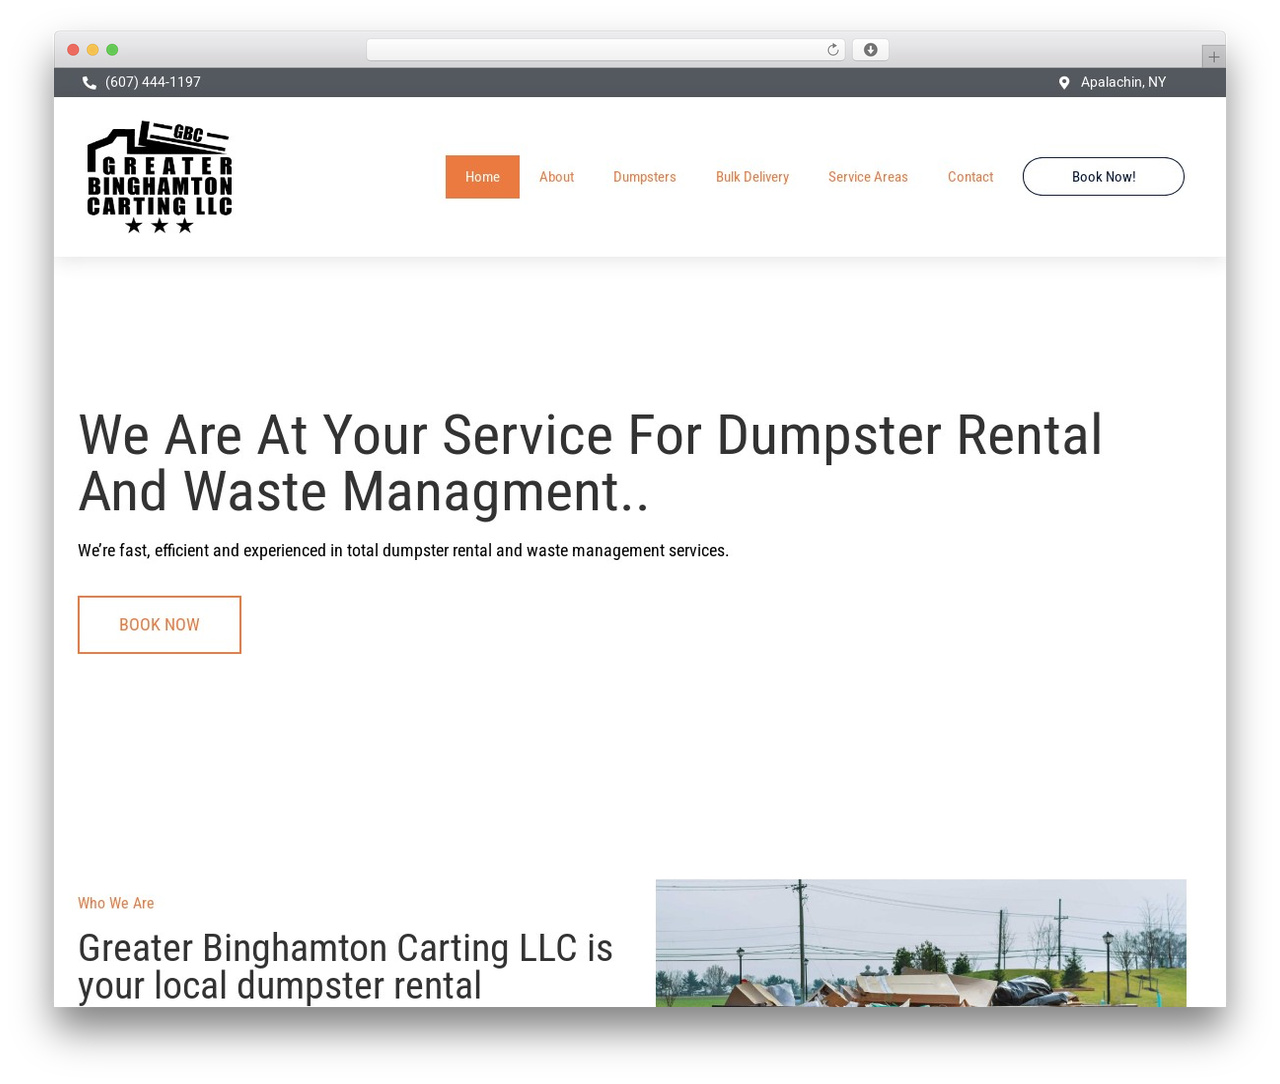Close the browser window with red button
The width and height of the screenshot is (1280, 1084).
tap(73, 50)
